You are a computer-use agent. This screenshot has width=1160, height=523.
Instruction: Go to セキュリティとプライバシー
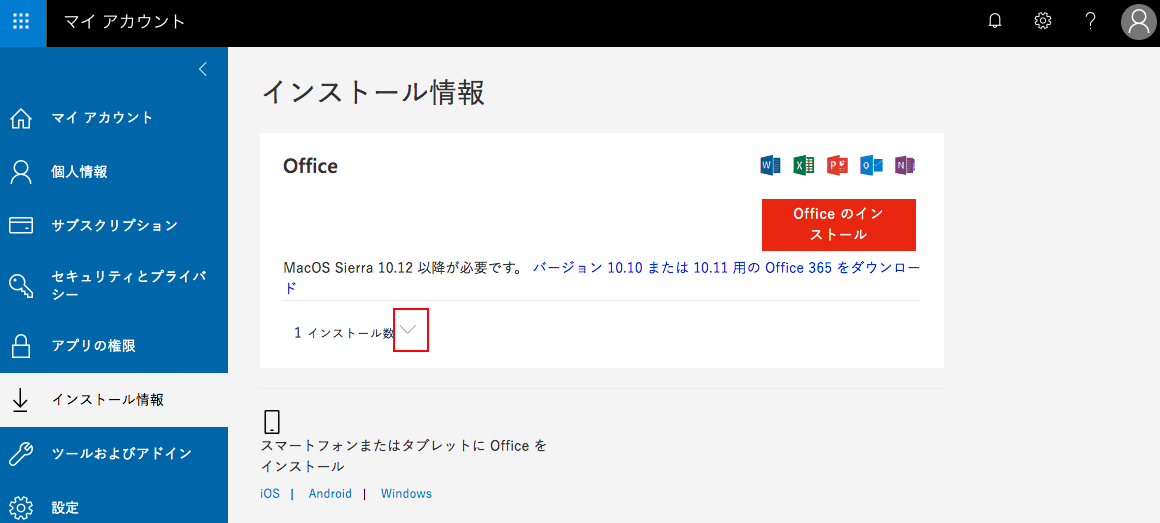coord(114,286)
